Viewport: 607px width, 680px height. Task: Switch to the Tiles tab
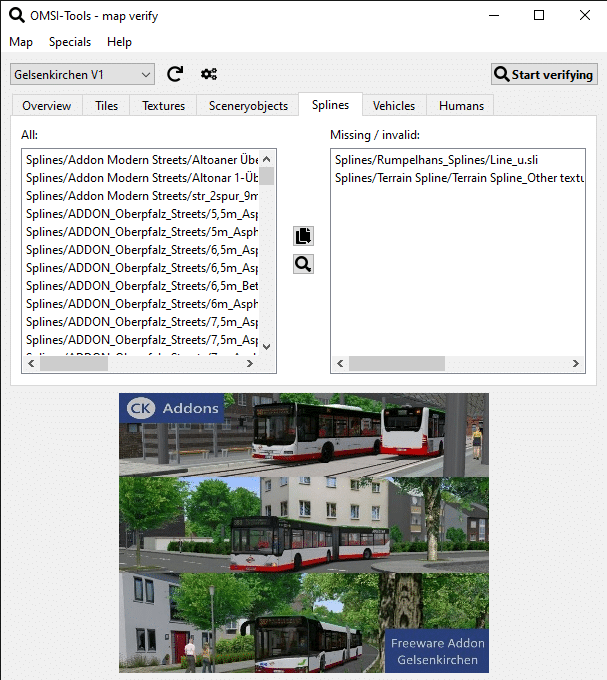[x=106, y=105]
